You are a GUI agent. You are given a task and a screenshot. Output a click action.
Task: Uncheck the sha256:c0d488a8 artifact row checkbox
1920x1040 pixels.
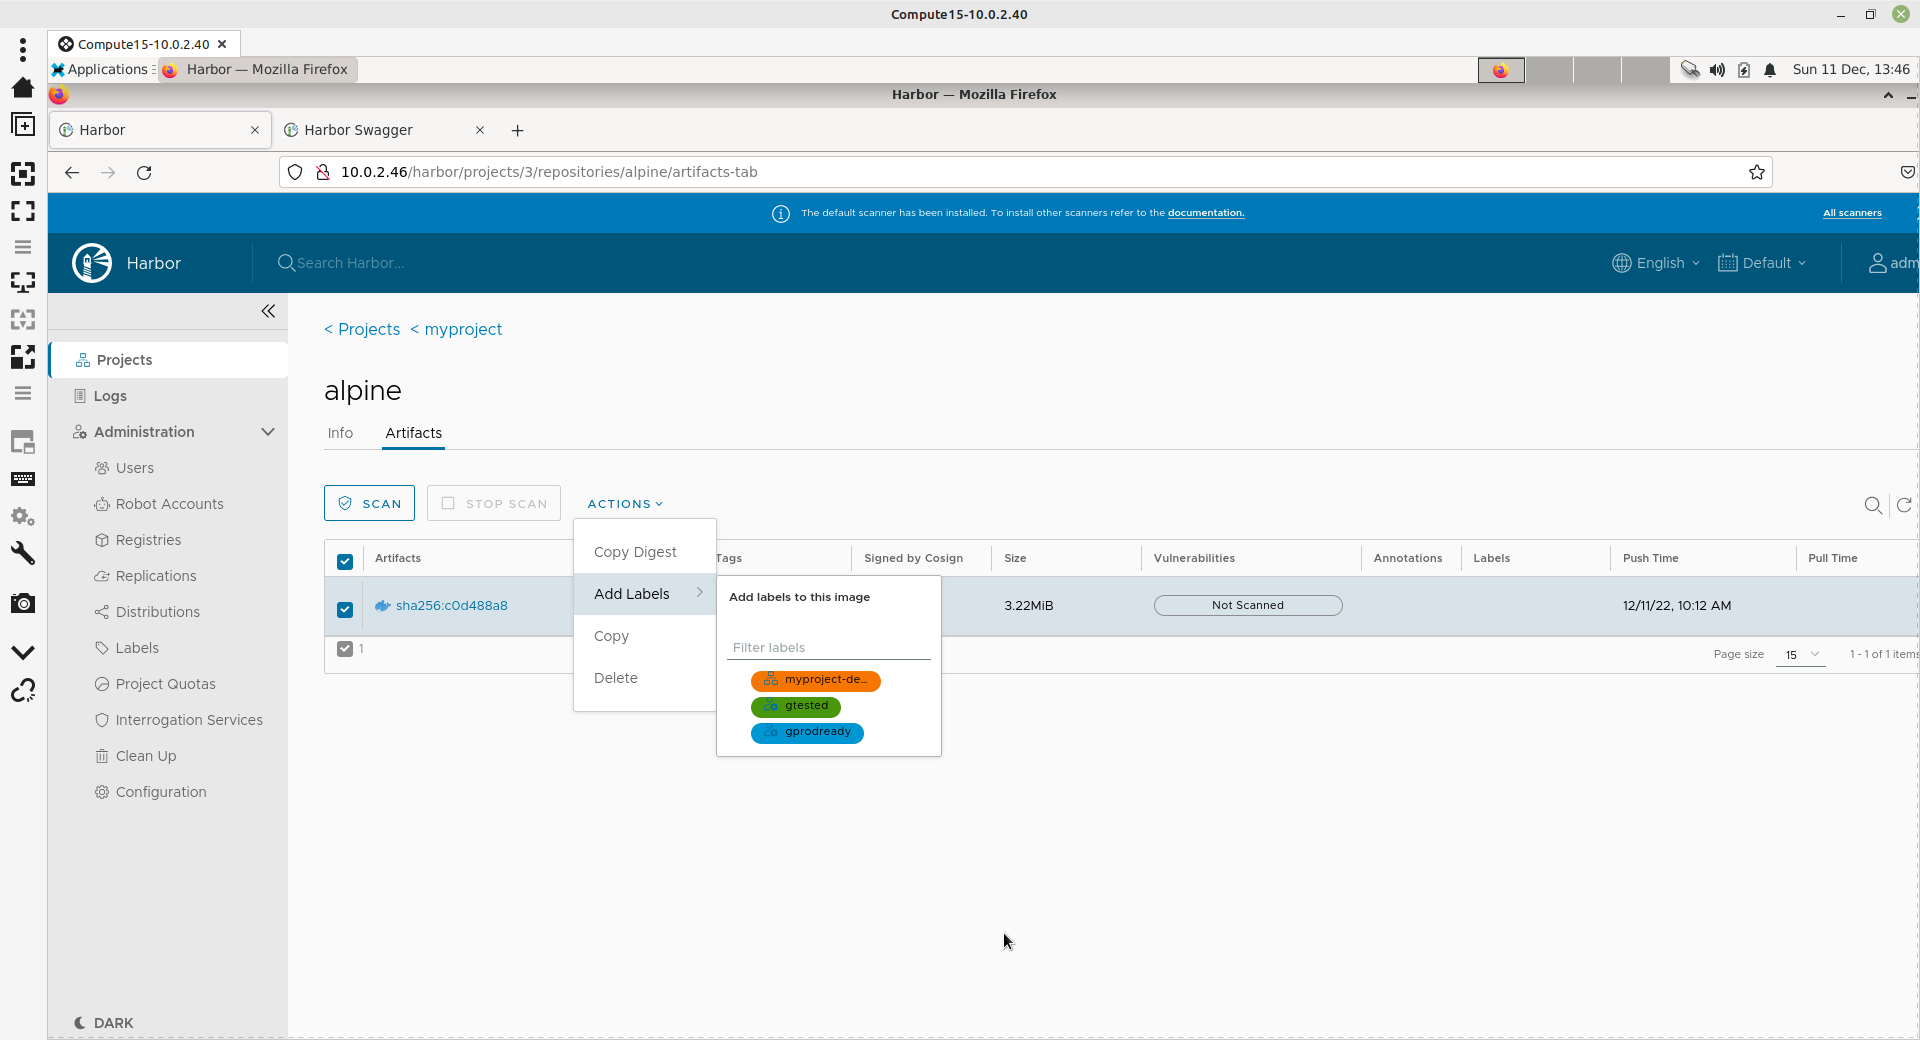pos(345,609)
